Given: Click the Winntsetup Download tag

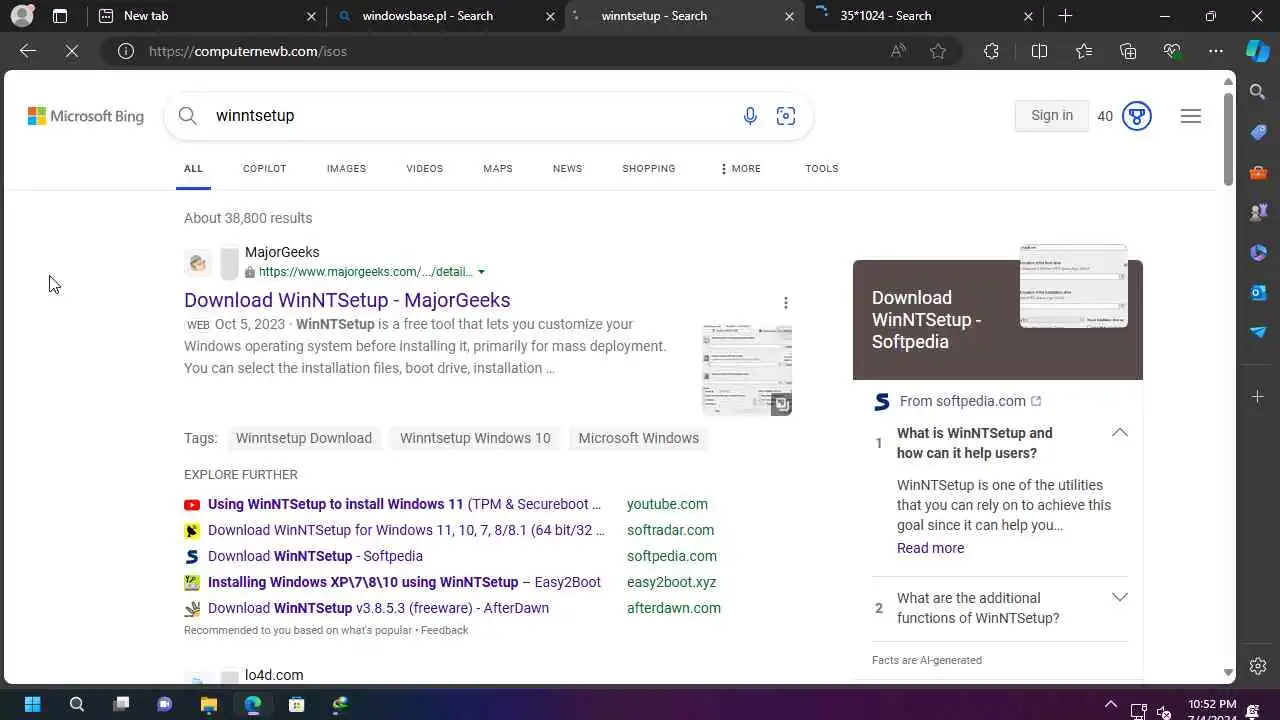Looking at the screenshot, I should click(x=304, y=438).
